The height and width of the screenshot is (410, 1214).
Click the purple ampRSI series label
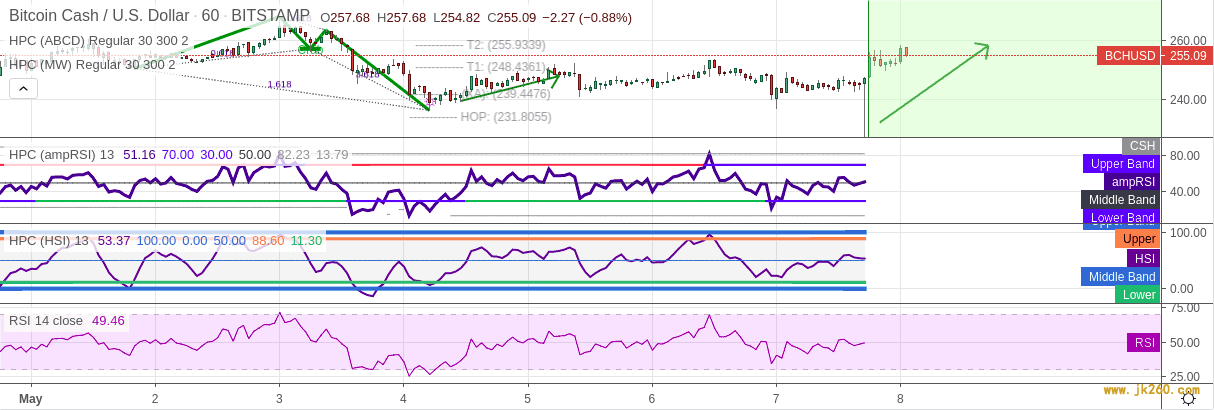(1132, 182)
